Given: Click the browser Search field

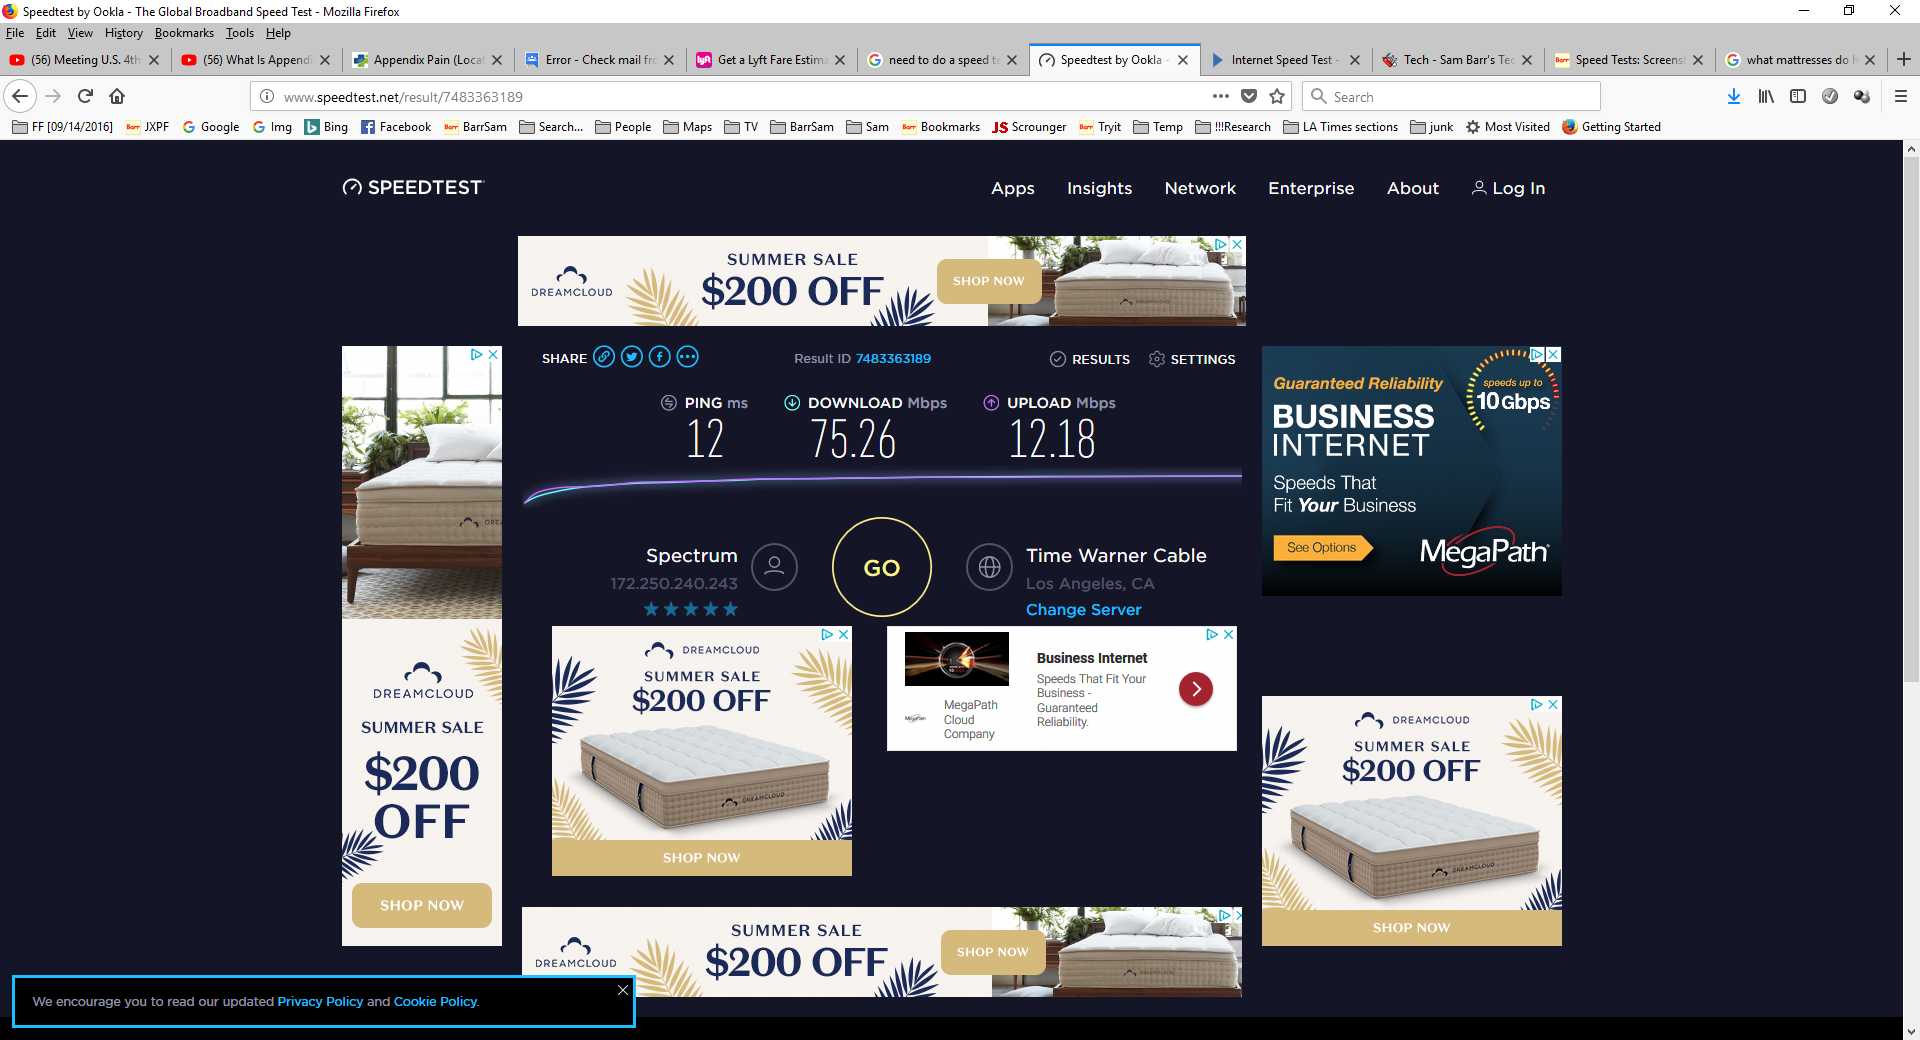Looking at the screenshot, I should [x=1451, y=96].
